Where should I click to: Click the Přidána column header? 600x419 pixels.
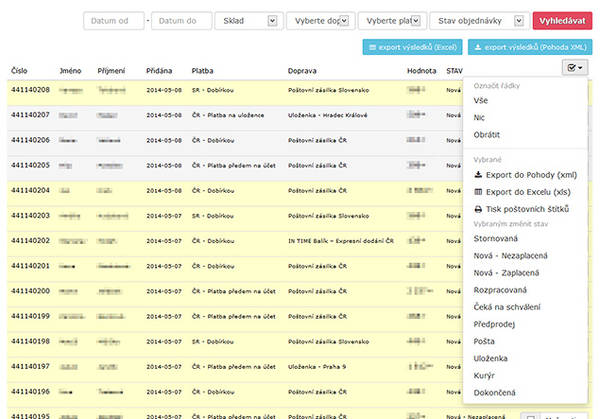tap(159, 71)
